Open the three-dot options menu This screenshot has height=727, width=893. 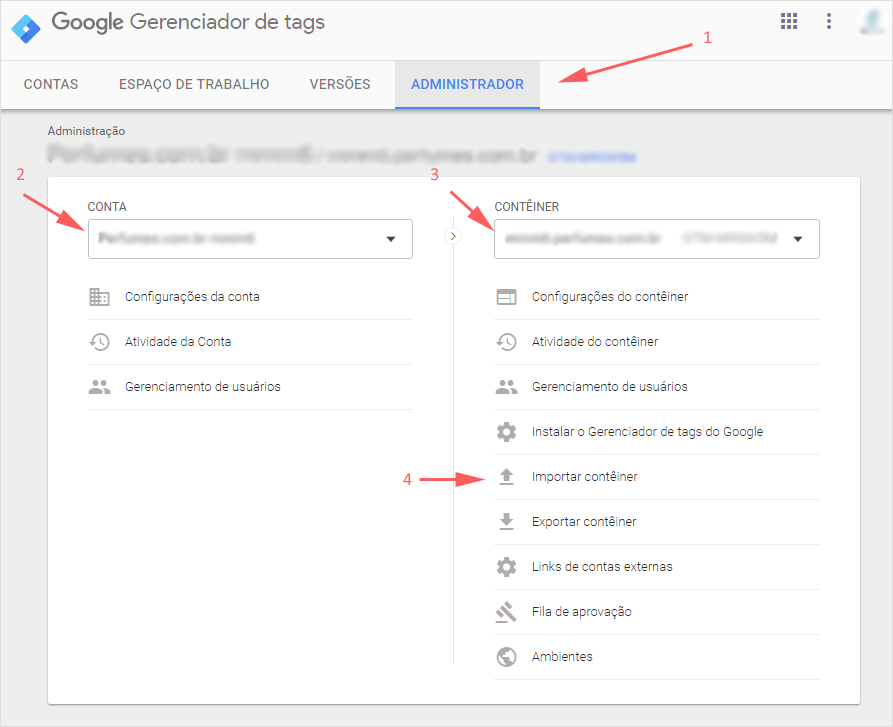click(x=829, y=21)
